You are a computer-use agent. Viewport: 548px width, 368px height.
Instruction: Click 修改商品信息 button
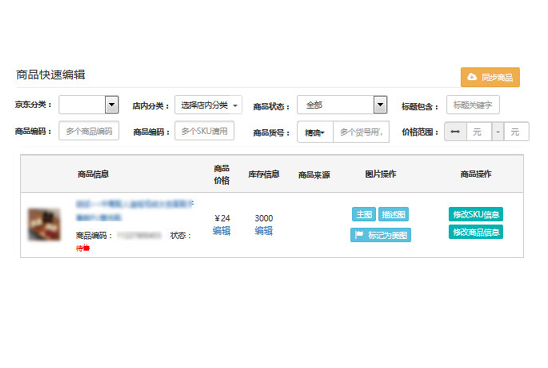(x=476, y=232)
